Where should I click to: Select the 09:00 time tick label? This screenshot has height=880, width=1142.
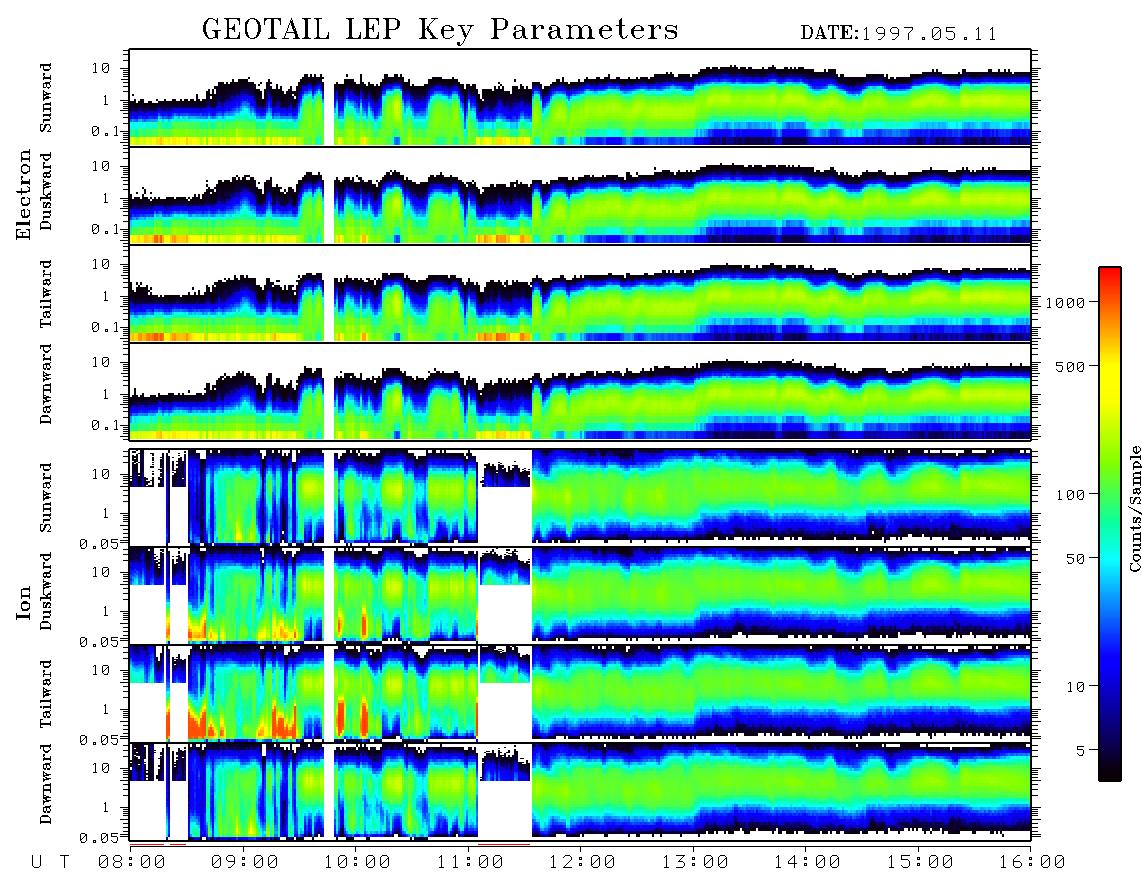coord(244,862)
